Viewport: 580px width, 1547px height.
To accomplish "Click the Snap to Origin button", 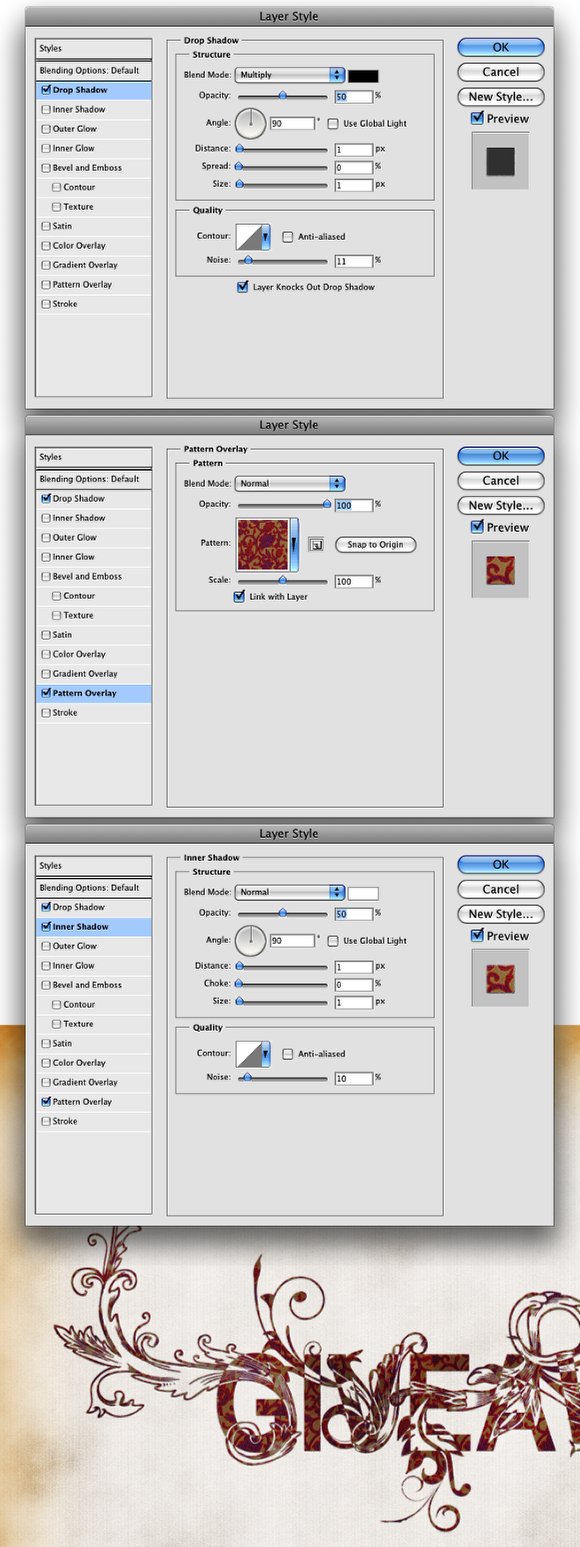I will click(376, 545).
